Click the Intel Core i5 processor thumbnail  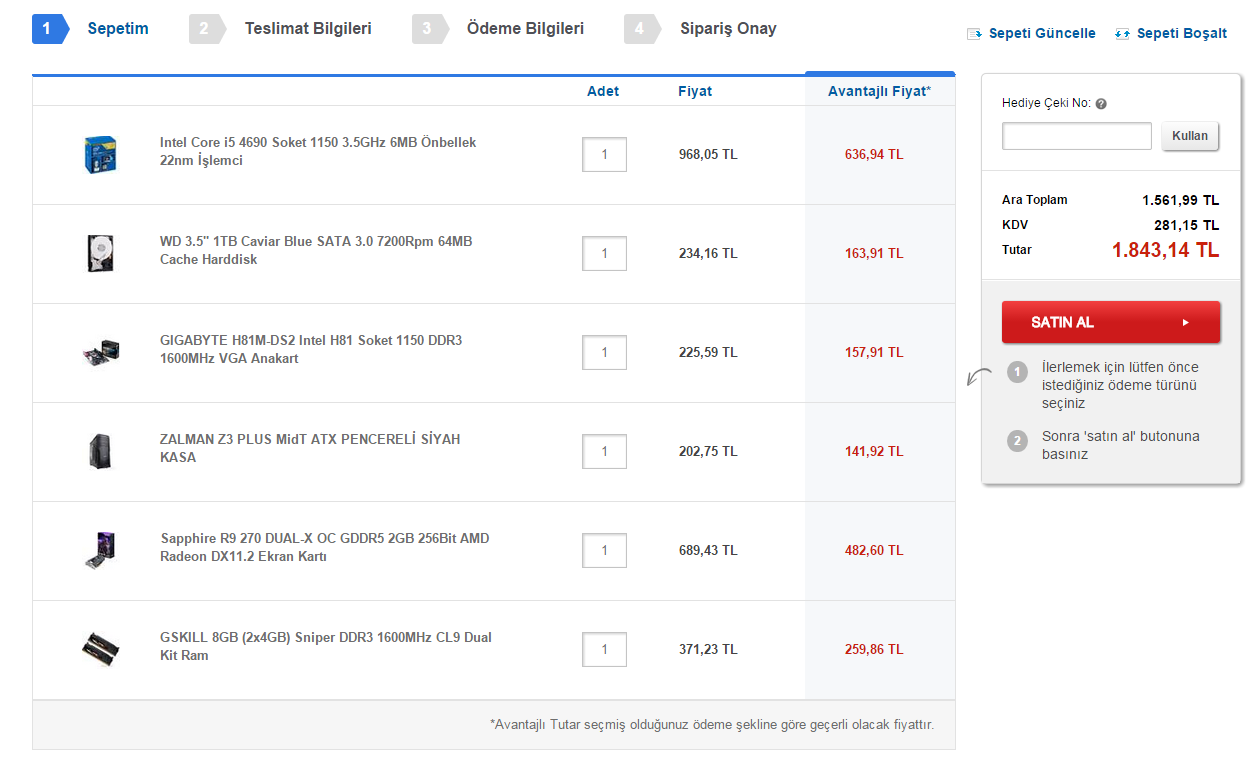101,154
